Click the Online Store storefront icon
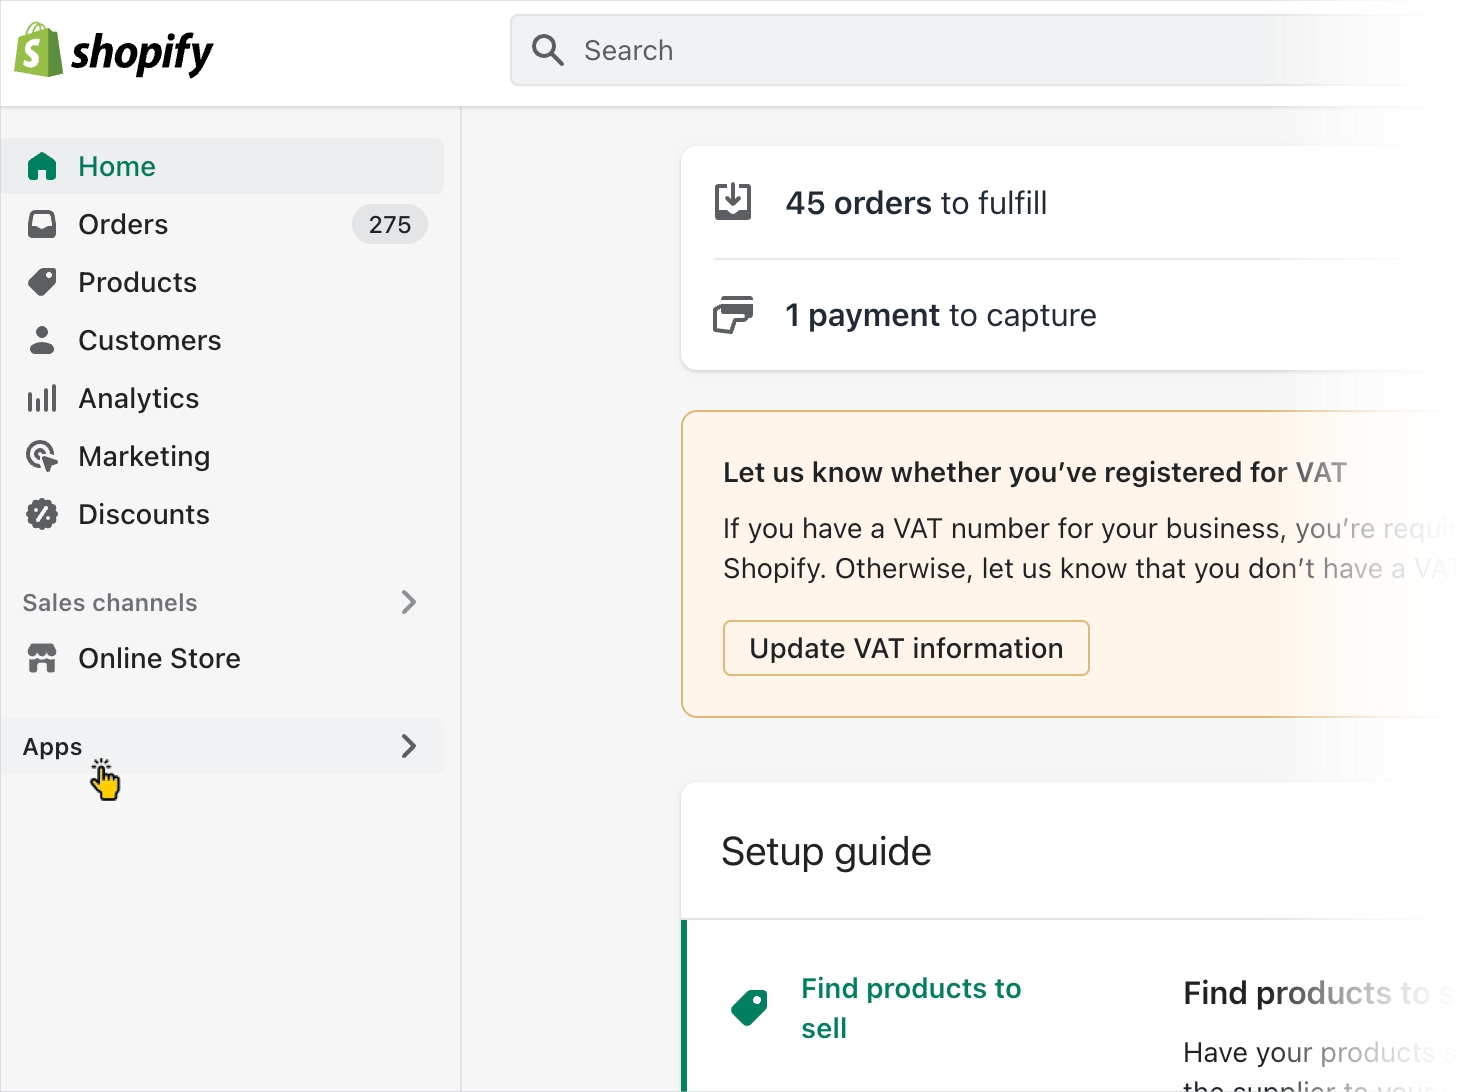The width and height of the screenshot is (1468, 1092). click(42, 658)
